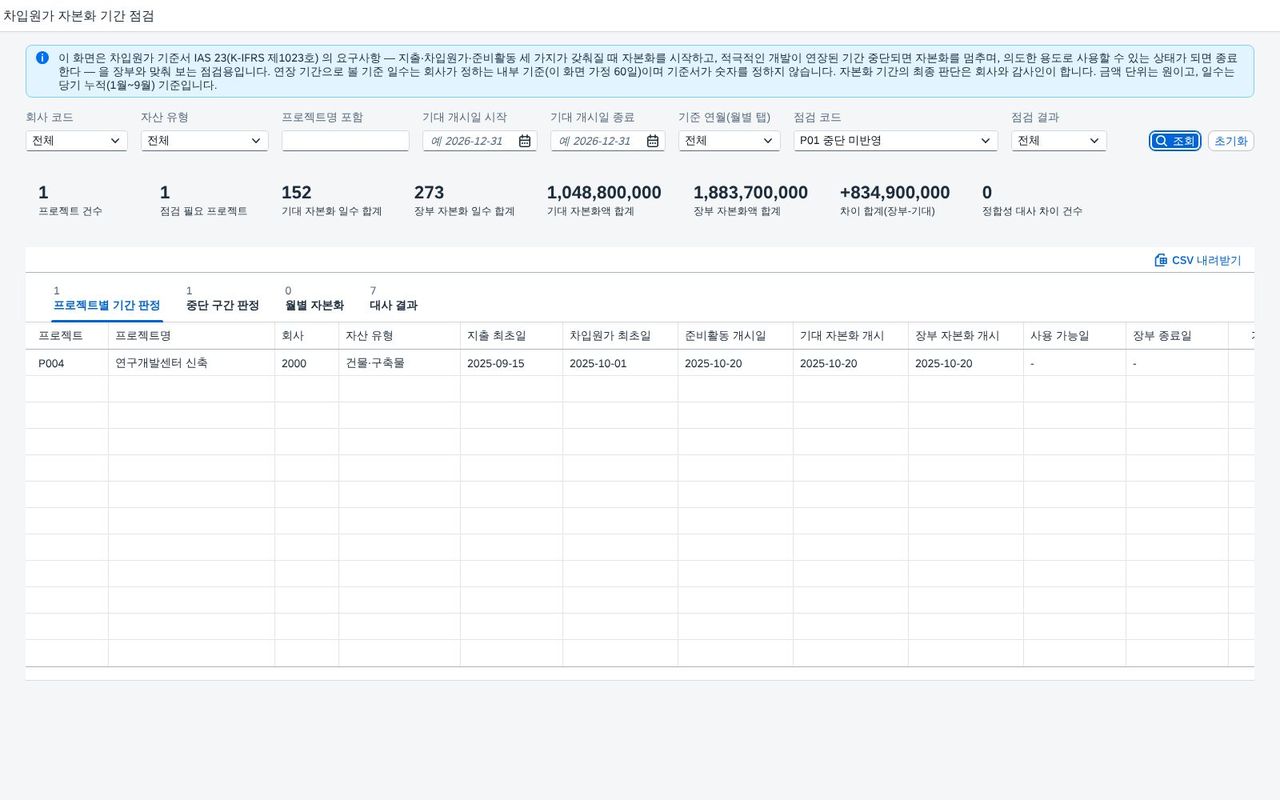Click the blue info icon in the notice banner
1280x800 pixels.
tap(42, 58)
